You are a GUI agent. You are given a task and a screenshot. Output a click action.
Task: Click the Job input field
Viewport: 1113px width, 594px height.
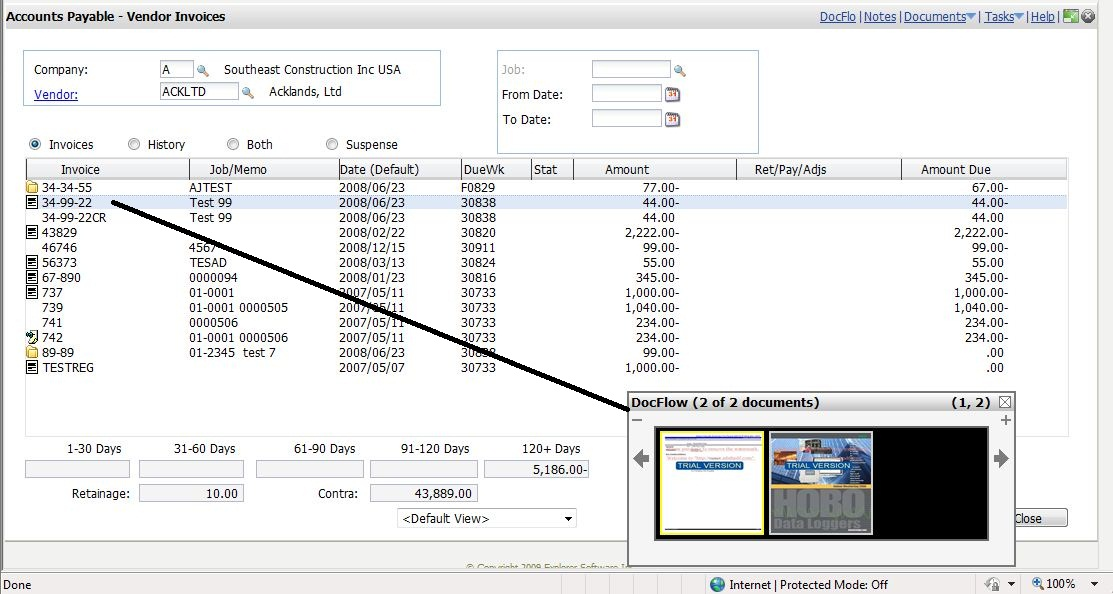(x=631, y=69)
